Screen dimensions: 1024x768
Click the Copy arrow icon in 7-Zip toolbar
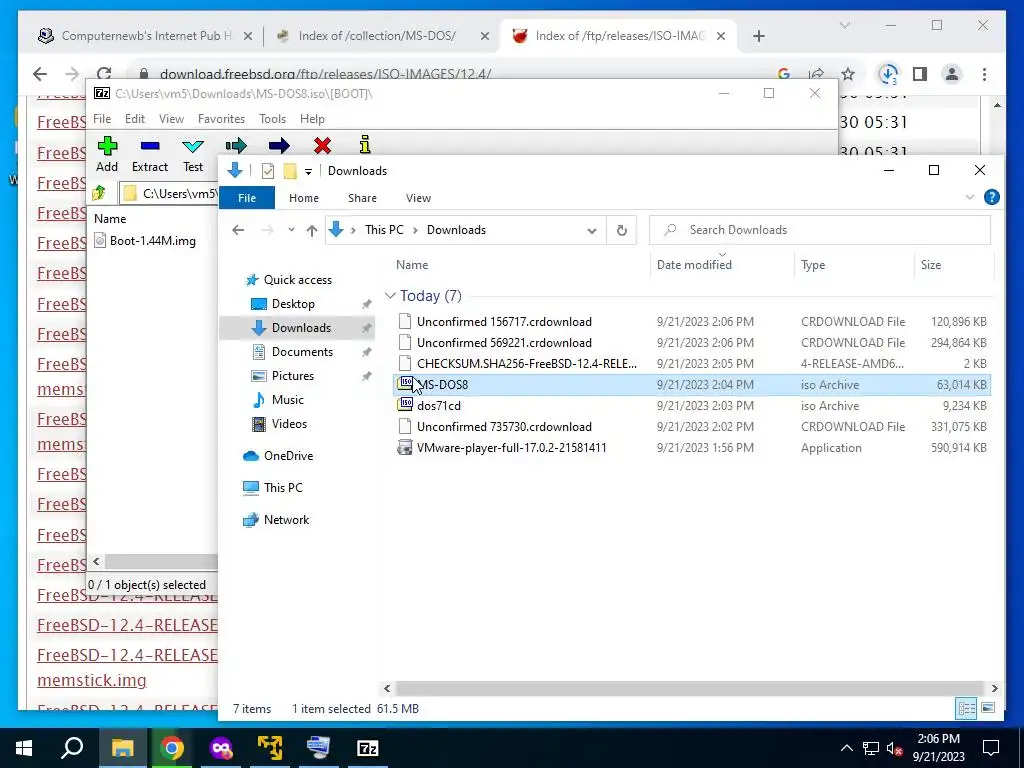[236, 146]
